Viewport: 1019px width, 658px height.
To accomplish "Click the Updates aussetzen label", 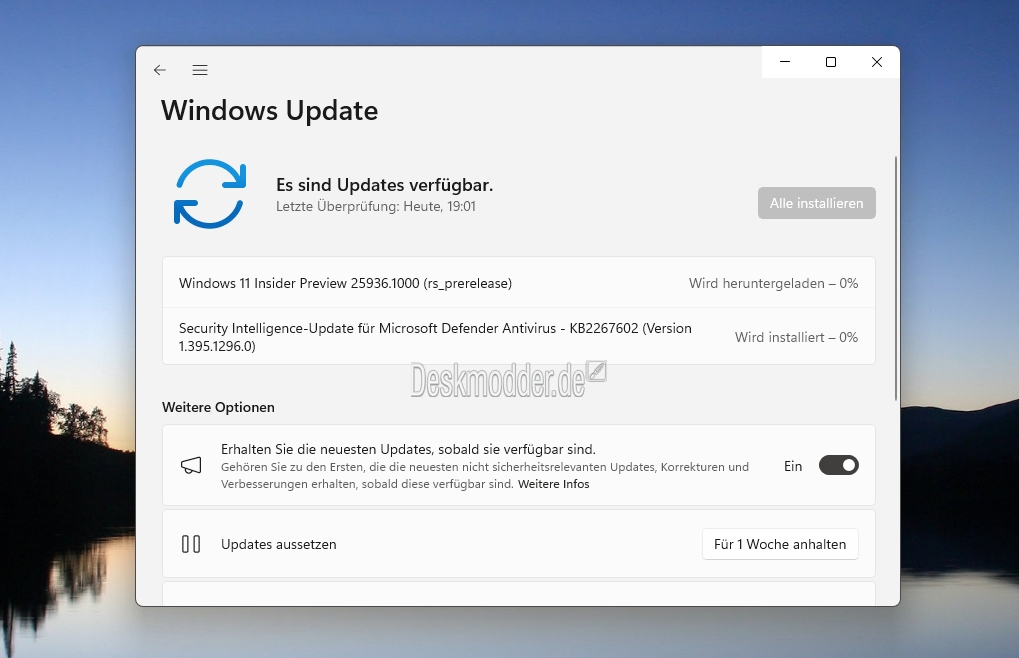I will [x=279, y=544].
